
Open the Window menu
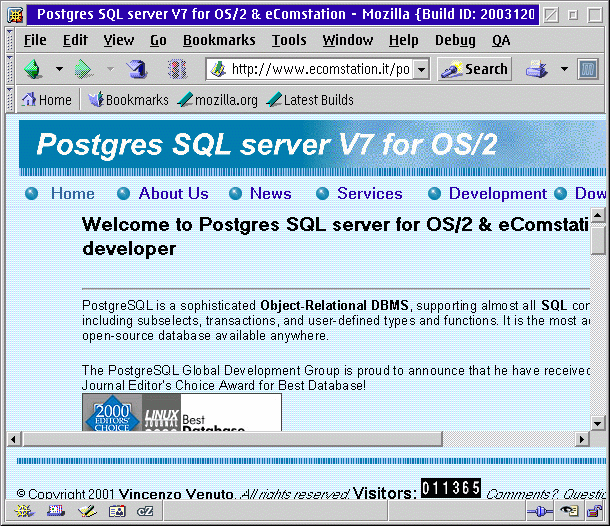(348, 40)
